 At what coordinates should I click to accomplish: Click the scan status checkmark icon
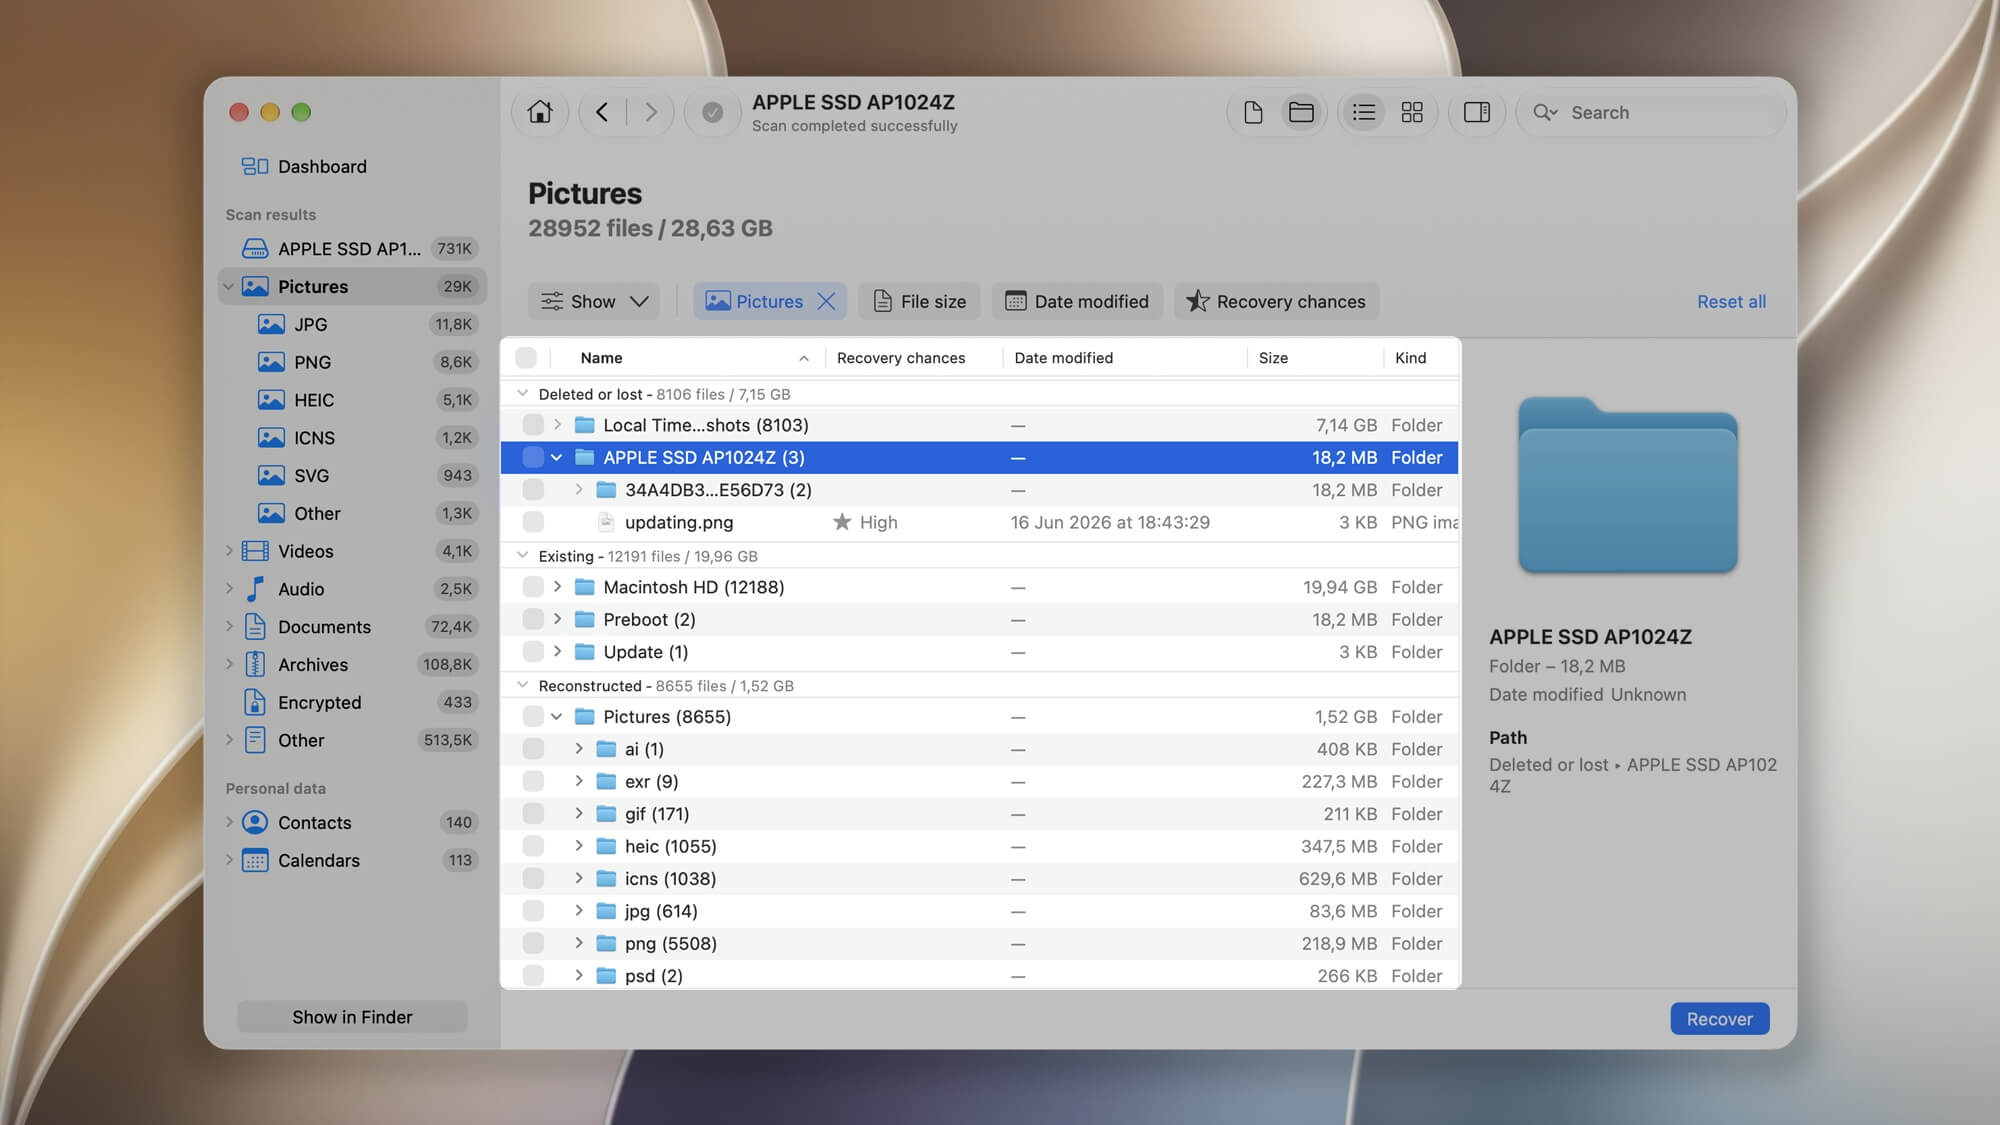(712, 112)
